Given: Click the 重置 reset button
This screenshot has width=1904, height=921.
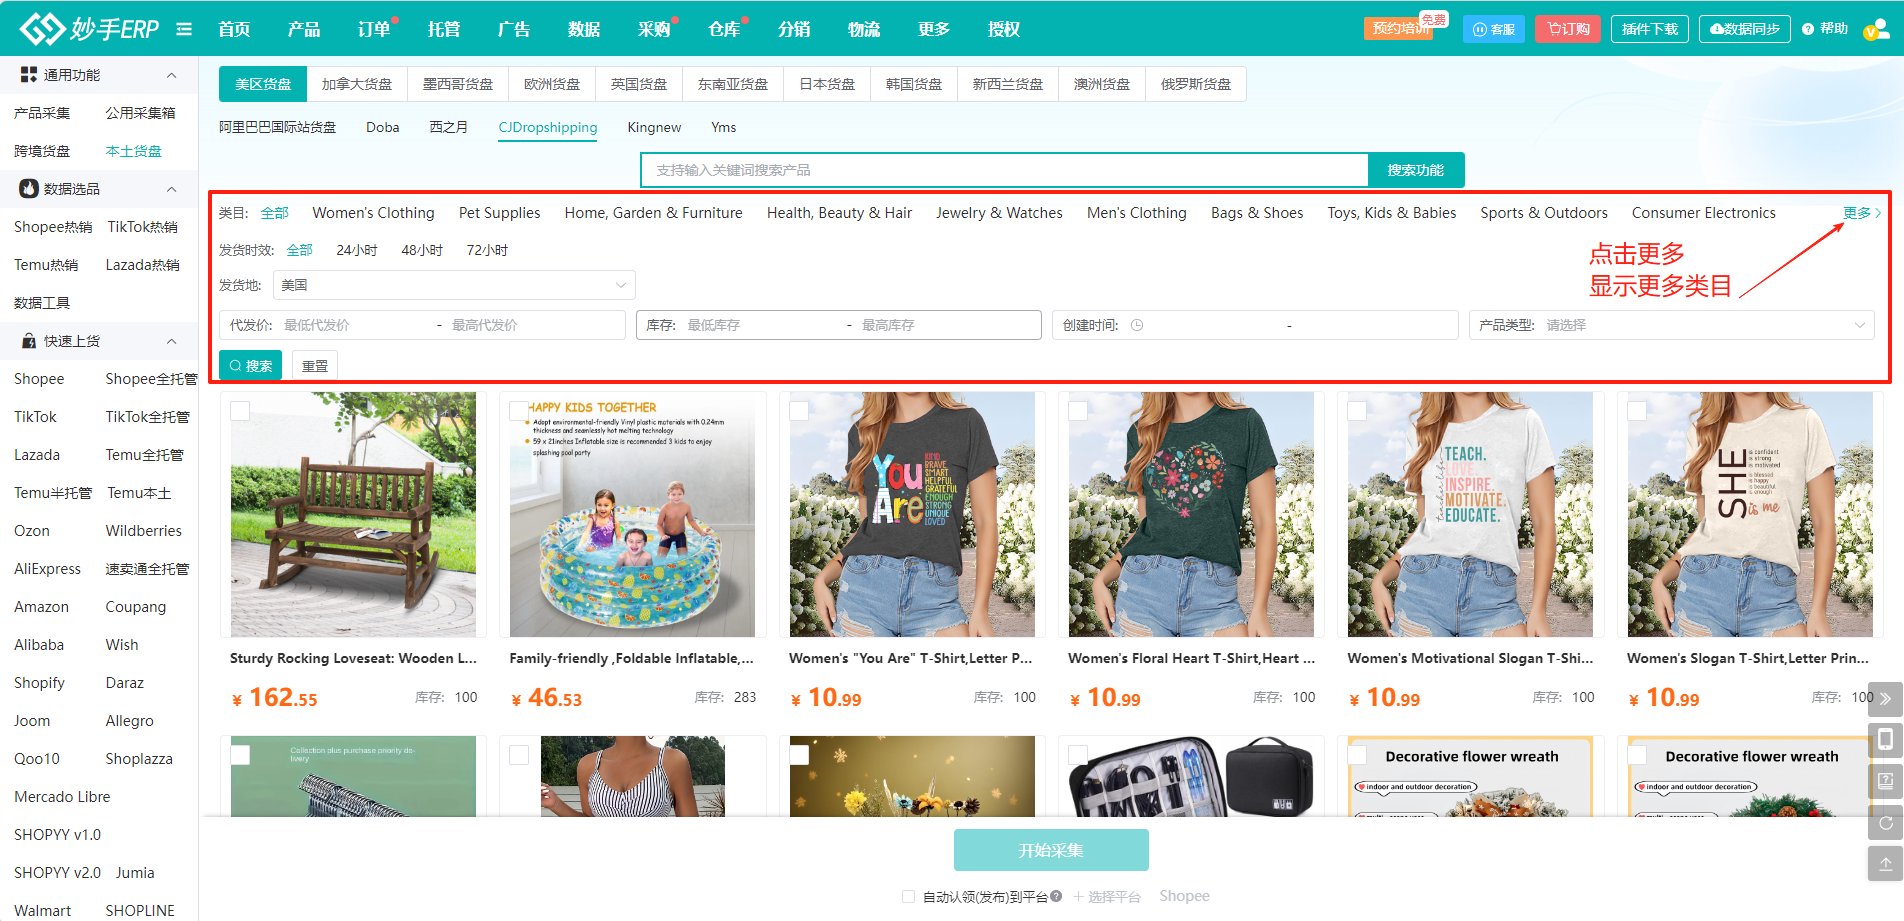Looking at the screenshot, I should (315, 366).
